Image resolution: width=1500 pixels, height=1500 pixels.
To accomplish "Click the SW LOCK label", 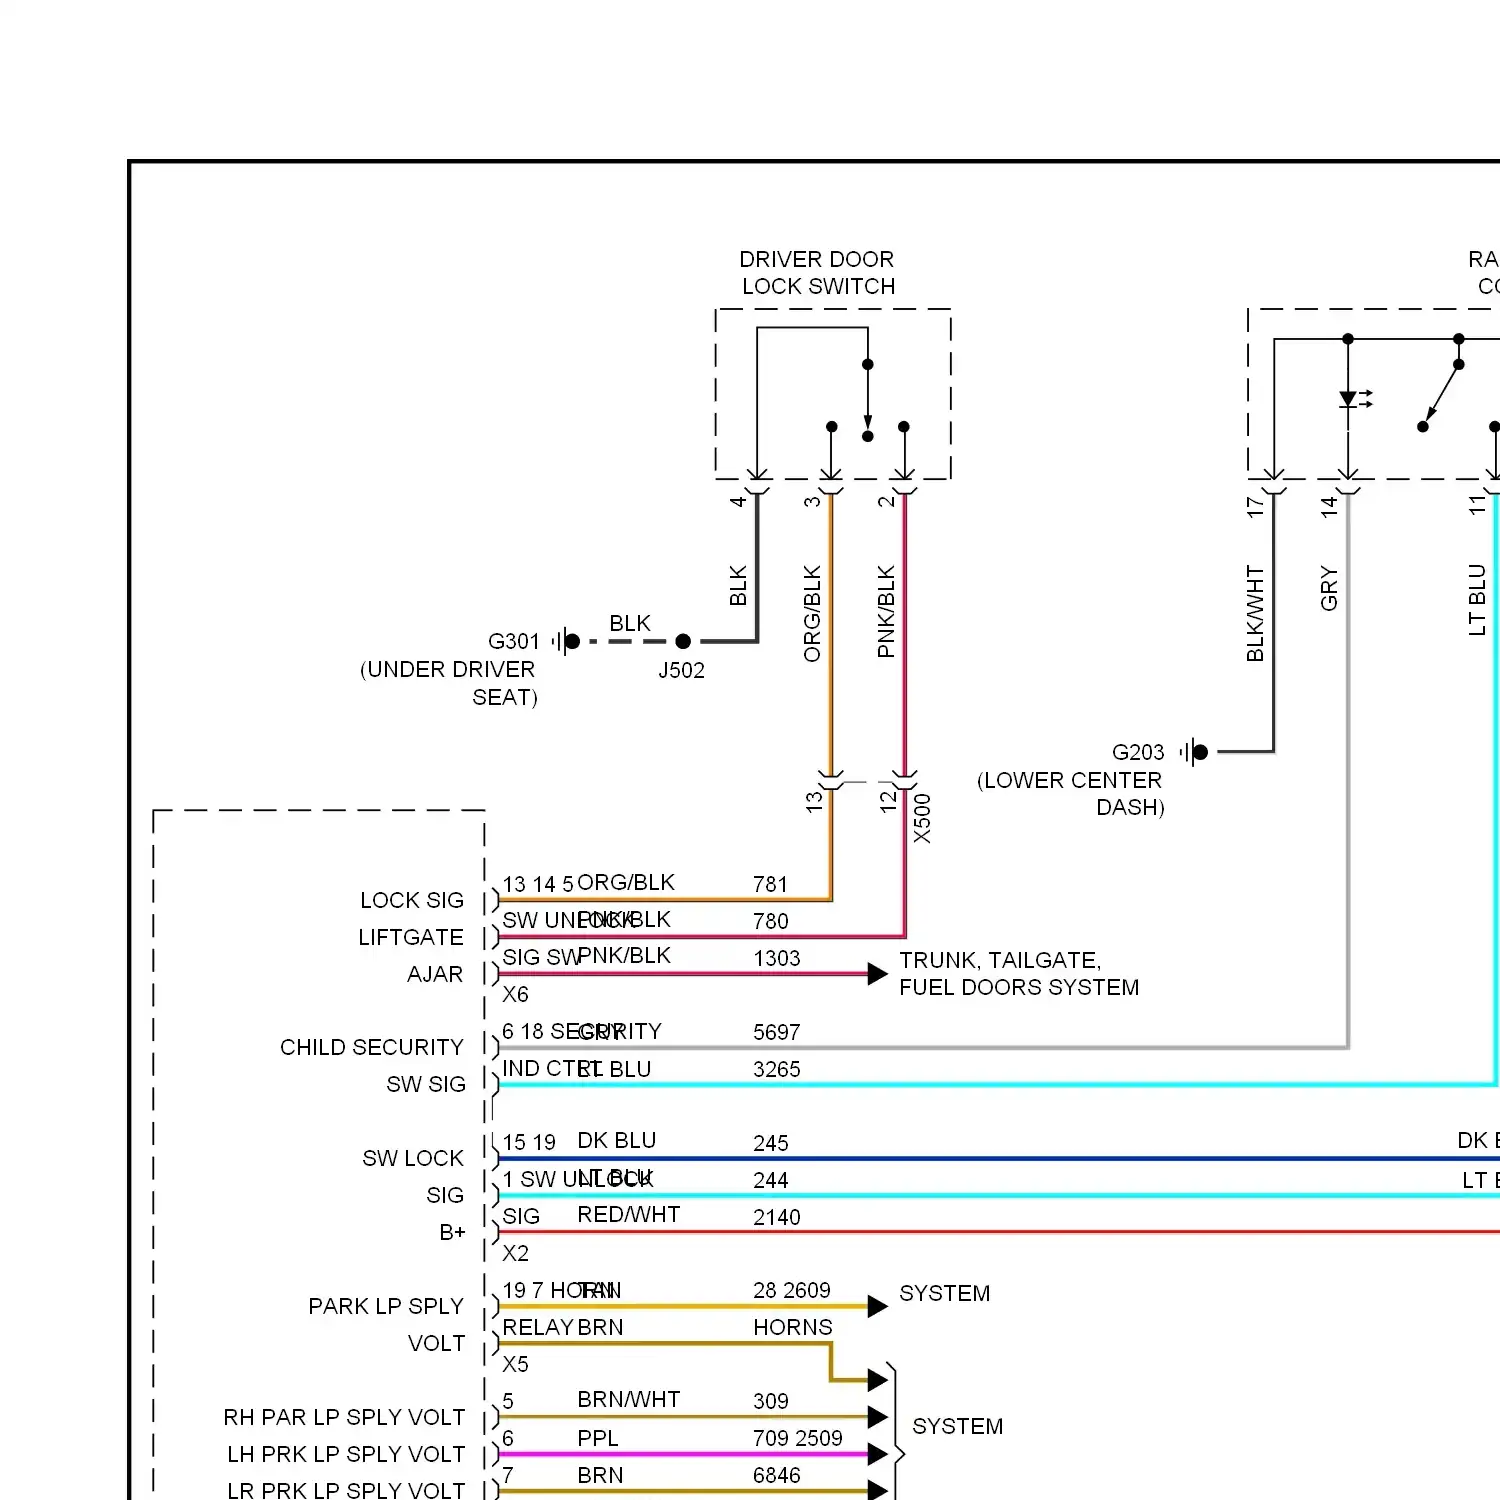I will 413,1158.
